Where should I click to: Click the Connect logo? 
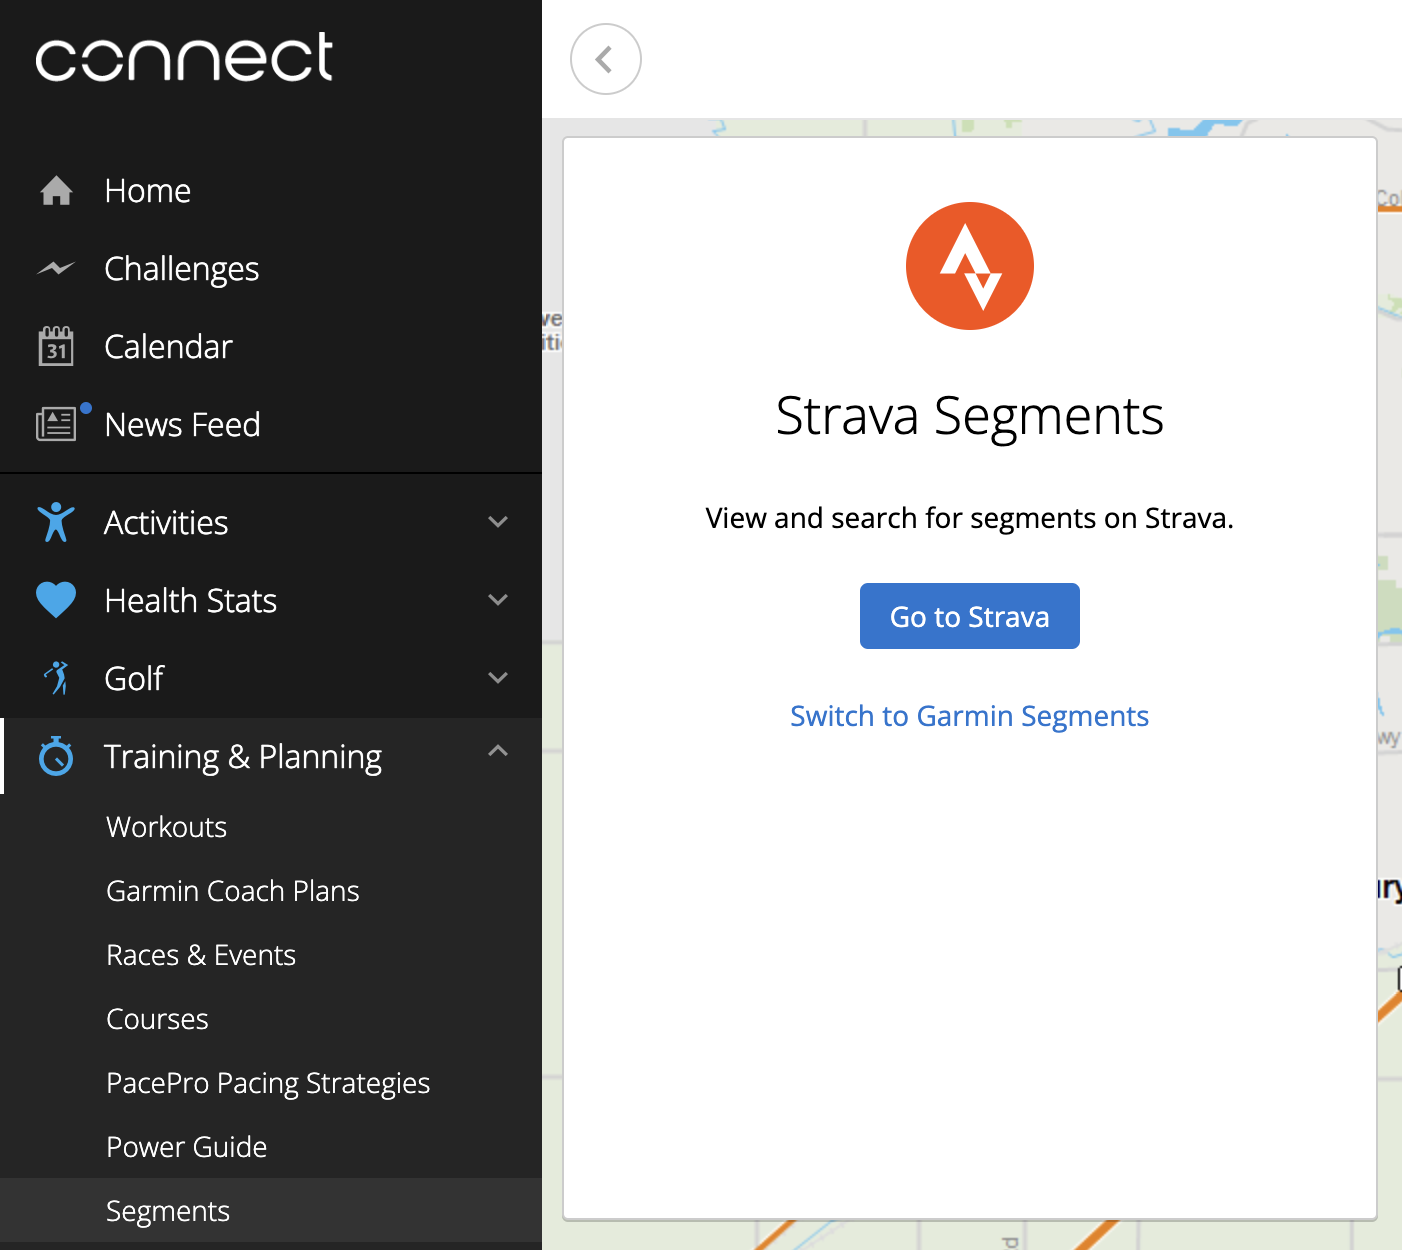(x=184, y=57)
